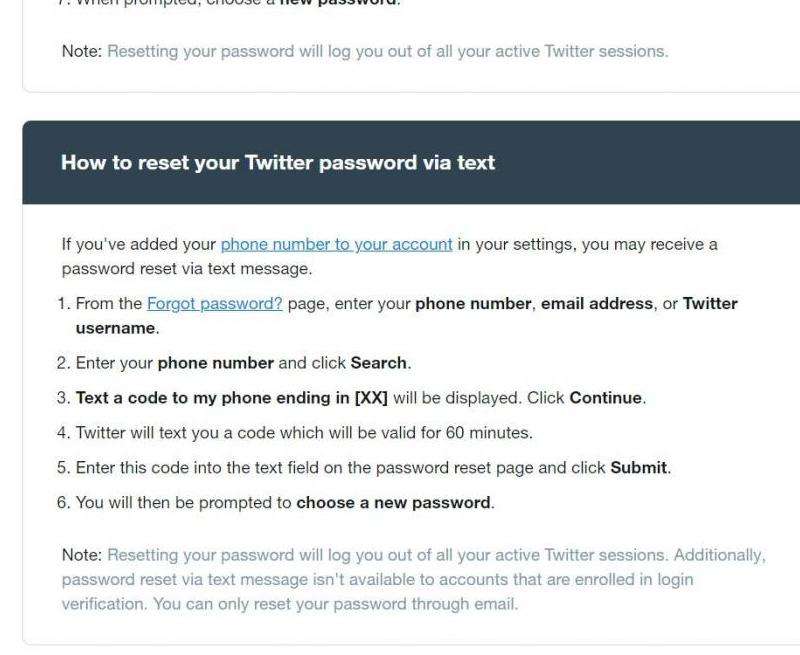The image size is (800, 655).
Task: Click the bold word 'Search' in step 2
Action: click(378, 362)
